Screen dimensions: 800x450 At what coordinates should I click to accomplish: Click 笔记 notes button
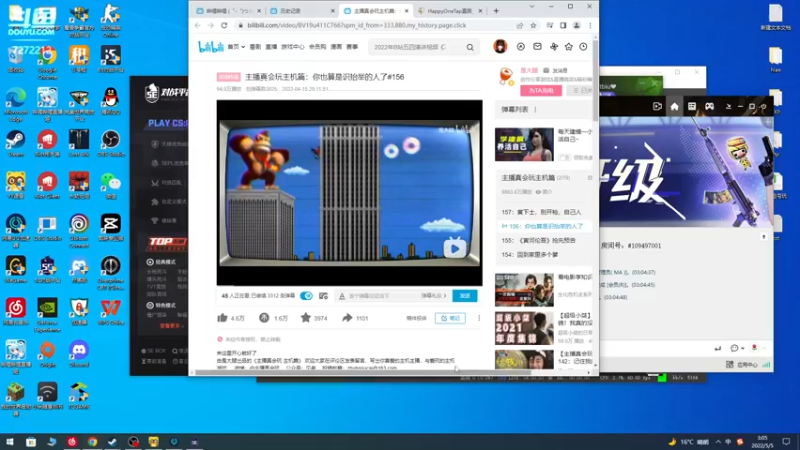pyautogui.click(x=450, y=318)
